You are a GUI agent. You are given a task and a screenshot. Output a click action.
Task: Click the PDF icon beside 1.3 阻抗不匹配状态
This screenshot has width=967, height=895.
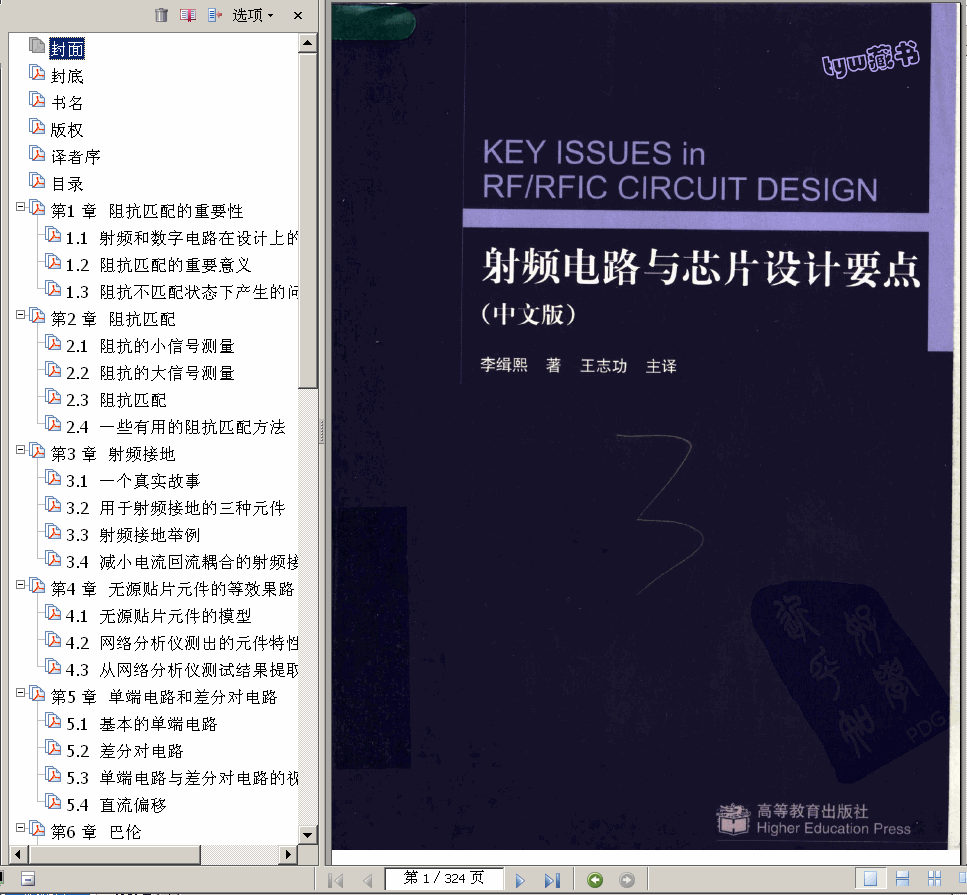[x=53, y=289]
